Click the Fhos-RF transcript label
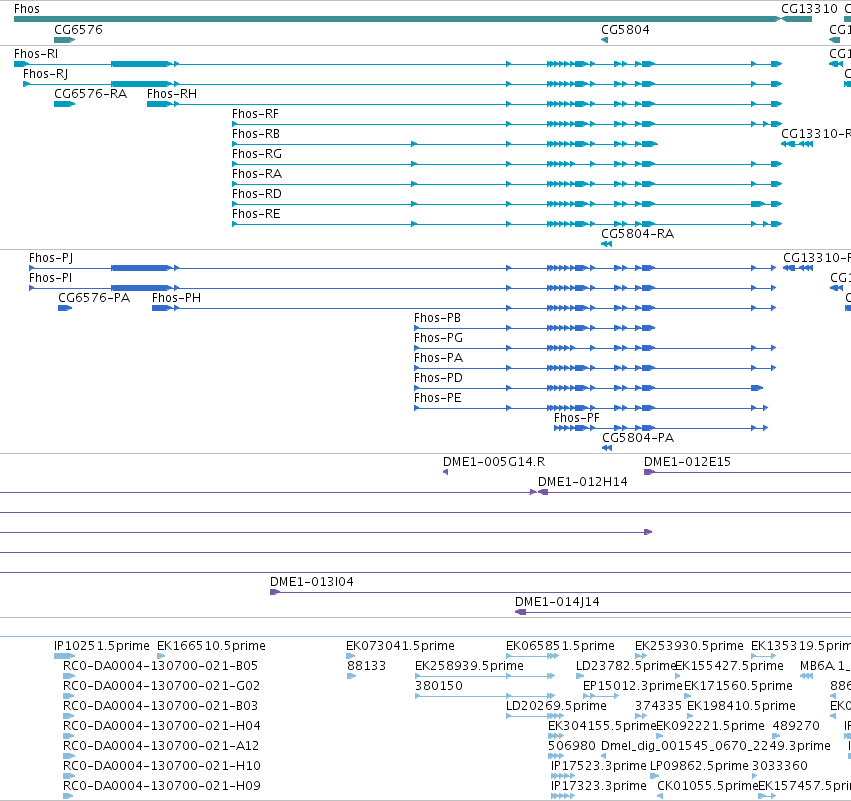The height and width of the screenshot is (801, 851). [x=255, y=114]
